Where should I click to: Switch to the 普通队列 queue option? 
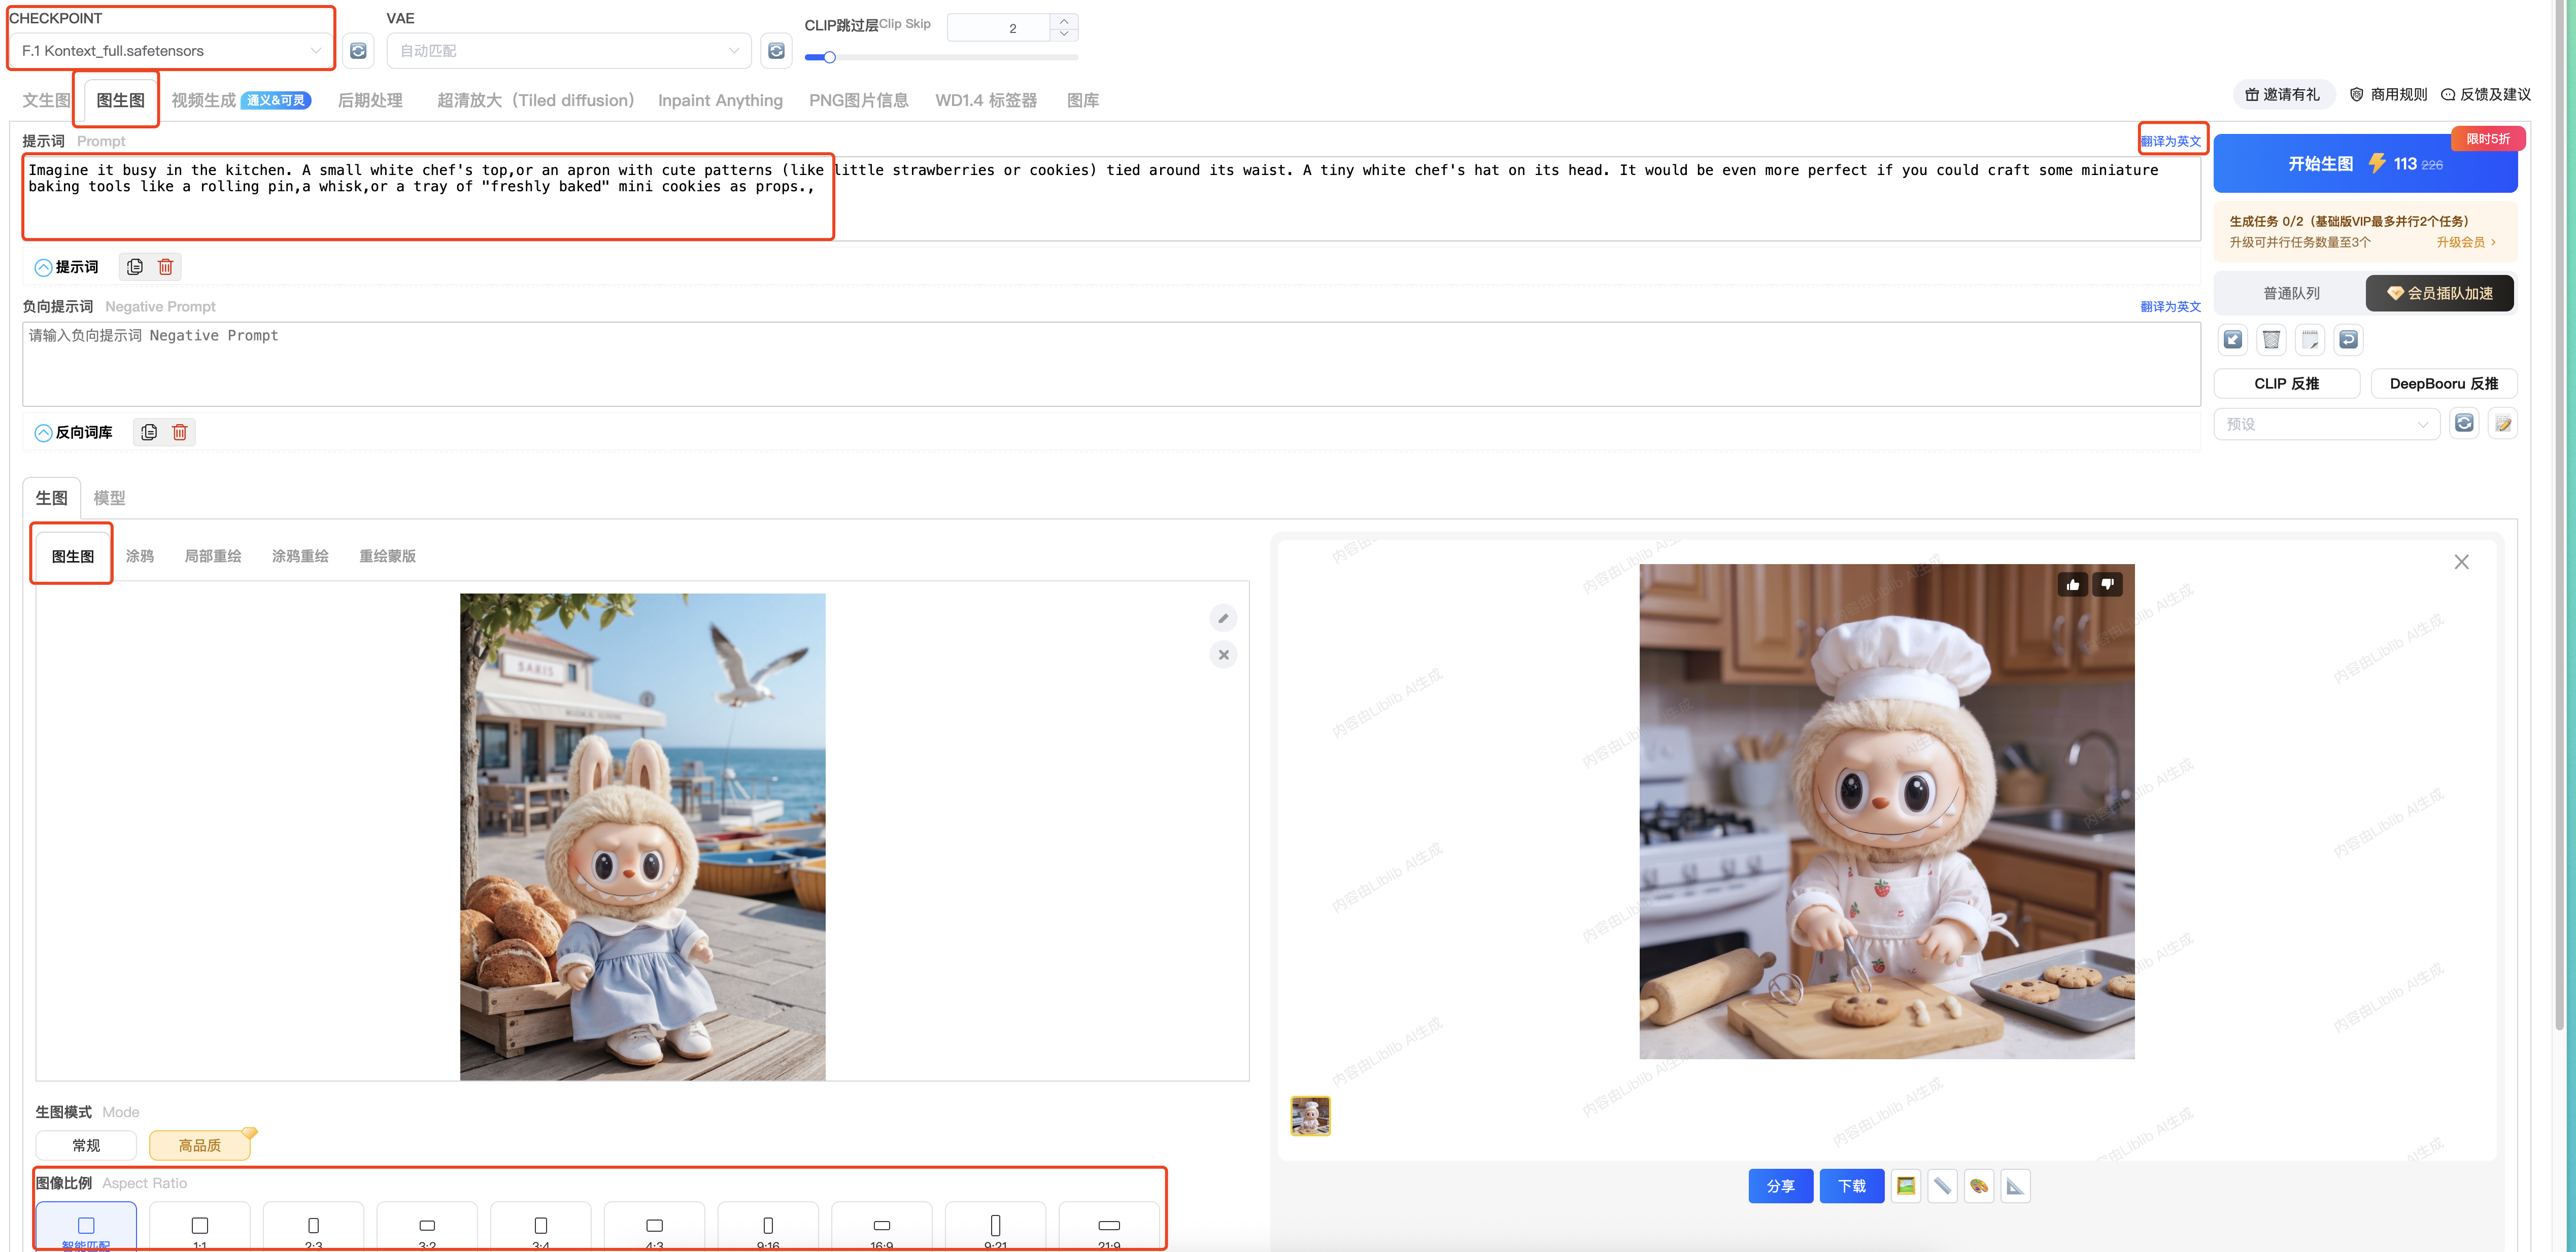pyautogui.click(x=2291, y=293)
